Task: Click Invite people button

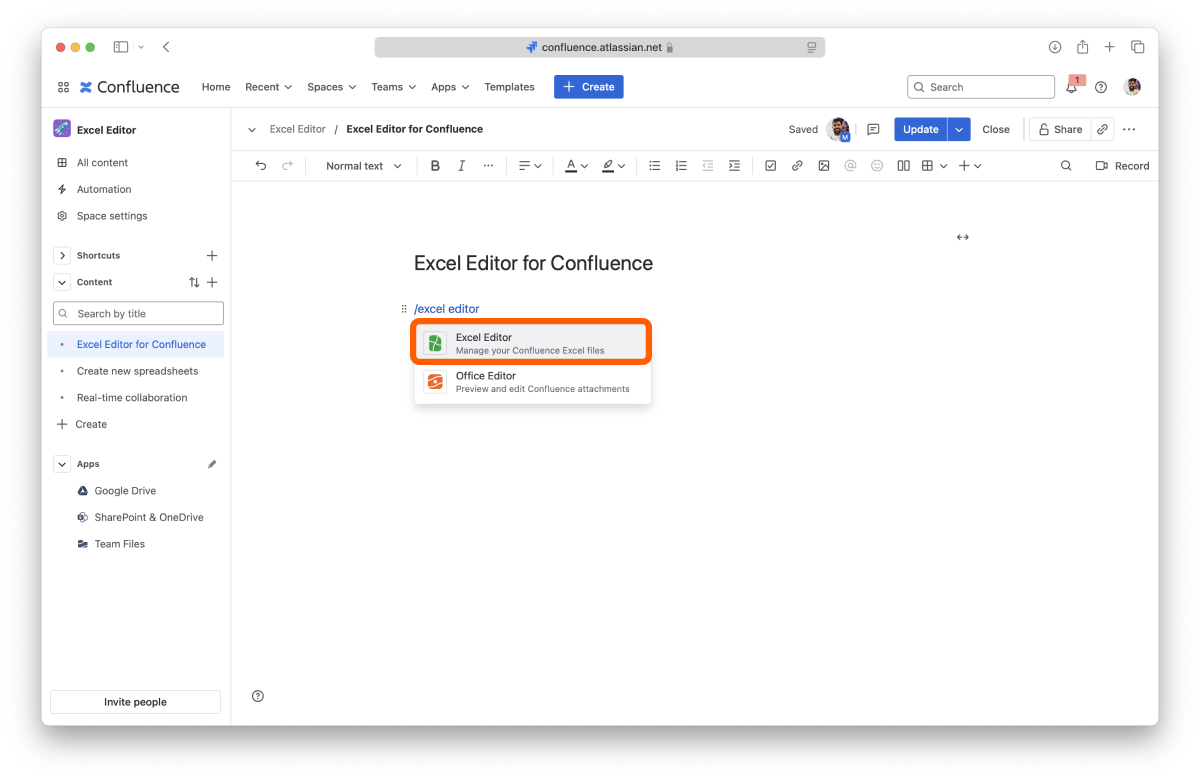Action: (135, 702)
